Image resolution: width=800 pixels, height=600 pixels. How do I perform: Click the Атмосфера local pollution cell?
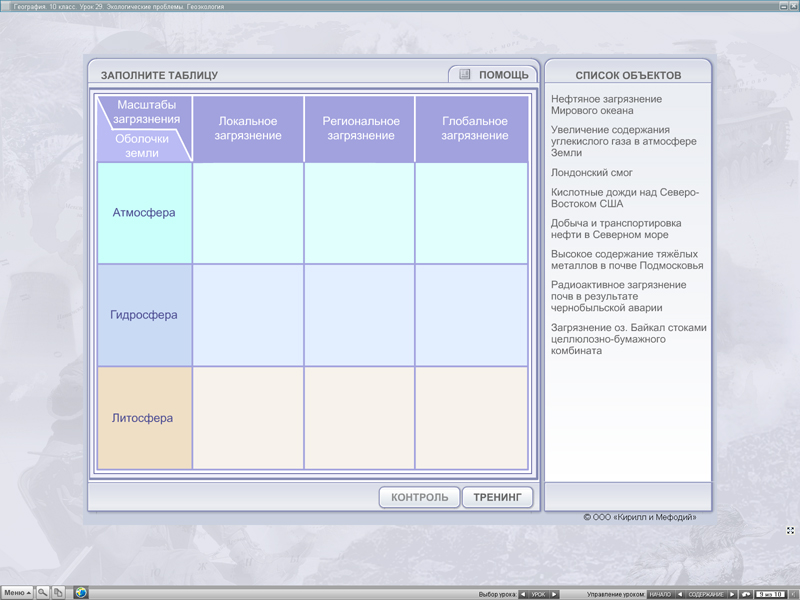(x=248, y=213)
